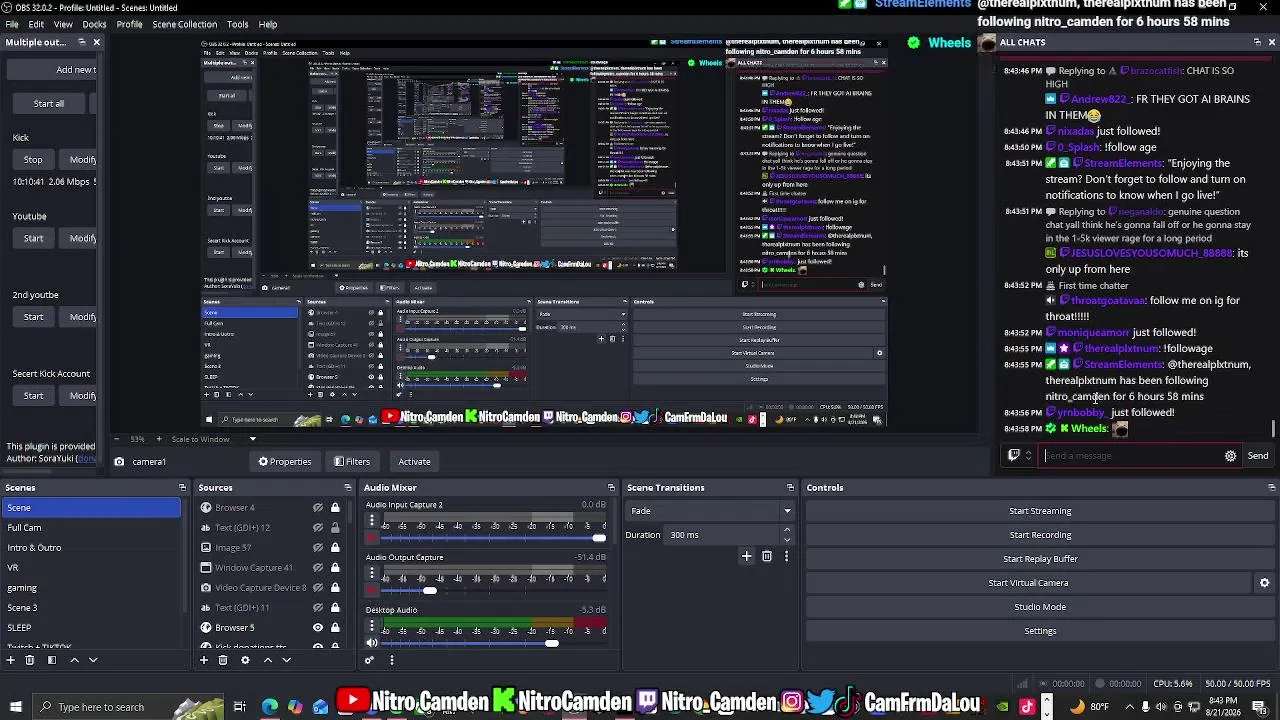The width and height of the screenshot is (1280, 720).
Task: Show Image 57 source visibility
Action: (x=318, y=548)
